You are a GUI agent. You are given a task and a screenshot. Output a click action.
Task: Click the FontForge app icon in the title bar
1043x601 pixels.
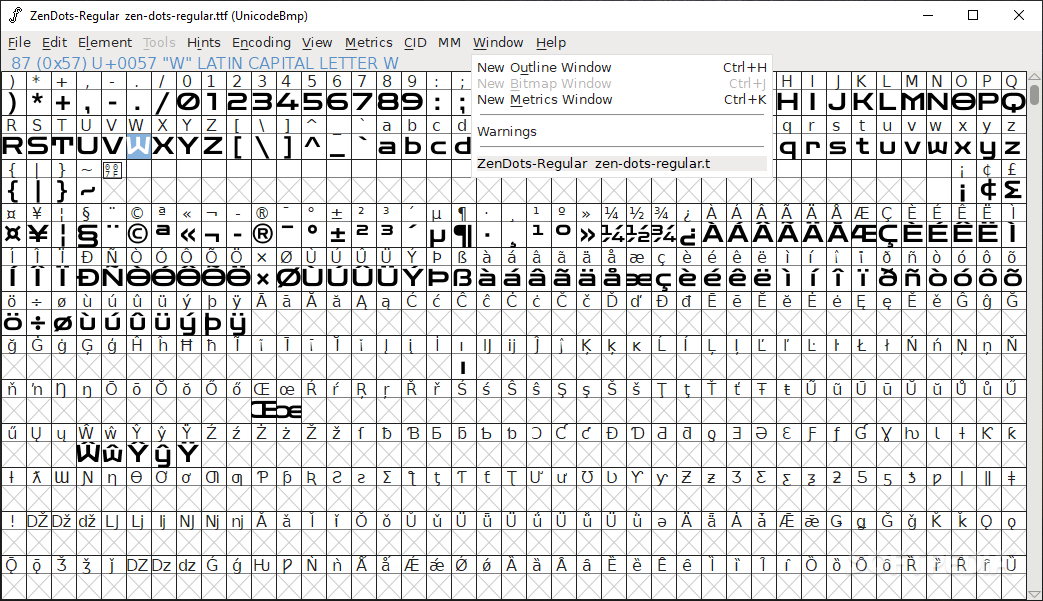click(x=15, y=15)
